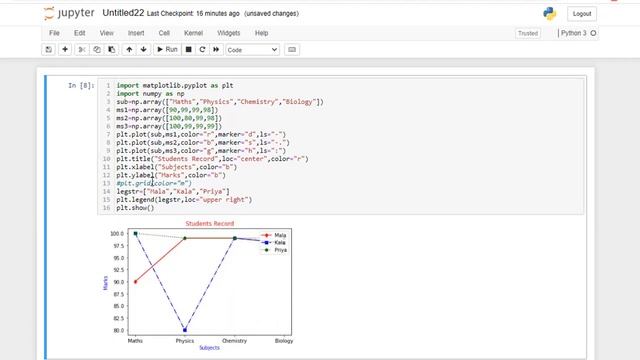Viewport: 640px width, 360px height.
Task: Click the Python 3 kernel indicator circle
Action: point(593,33)
